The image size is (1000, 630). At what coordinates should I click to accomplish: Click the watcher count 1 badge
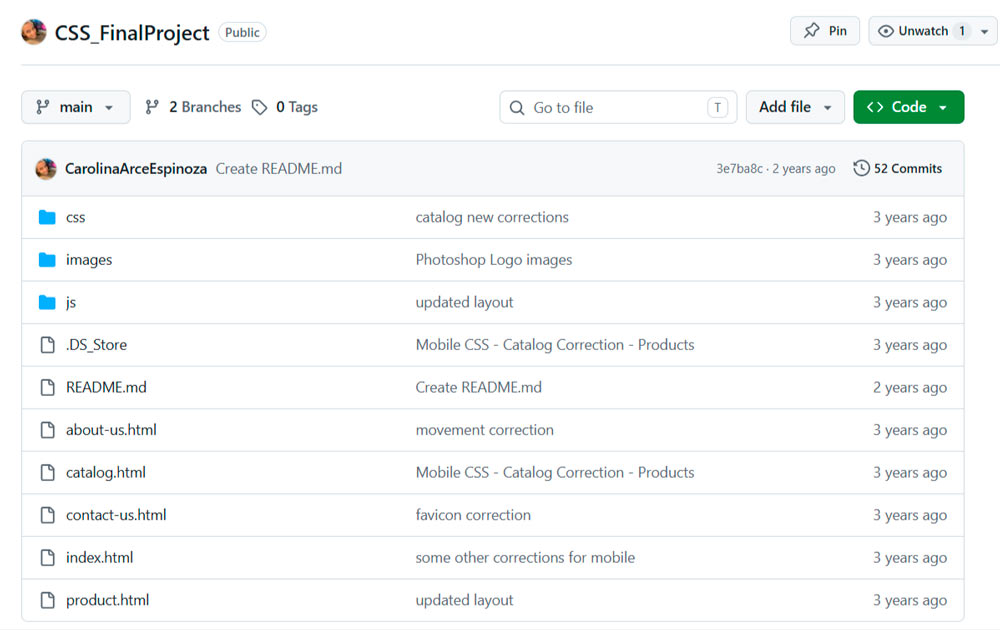(x=962, y=31)
